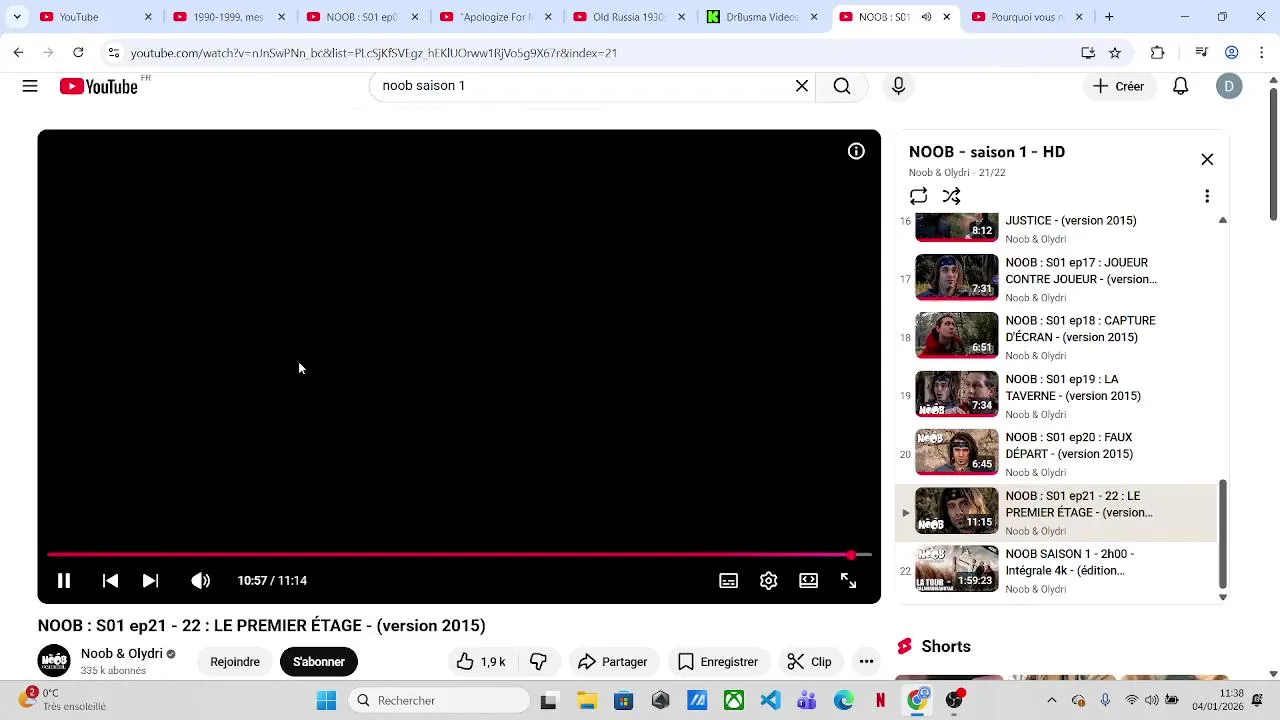
Task: Bookmark this page with star
Action: (x=1115, y=53)
